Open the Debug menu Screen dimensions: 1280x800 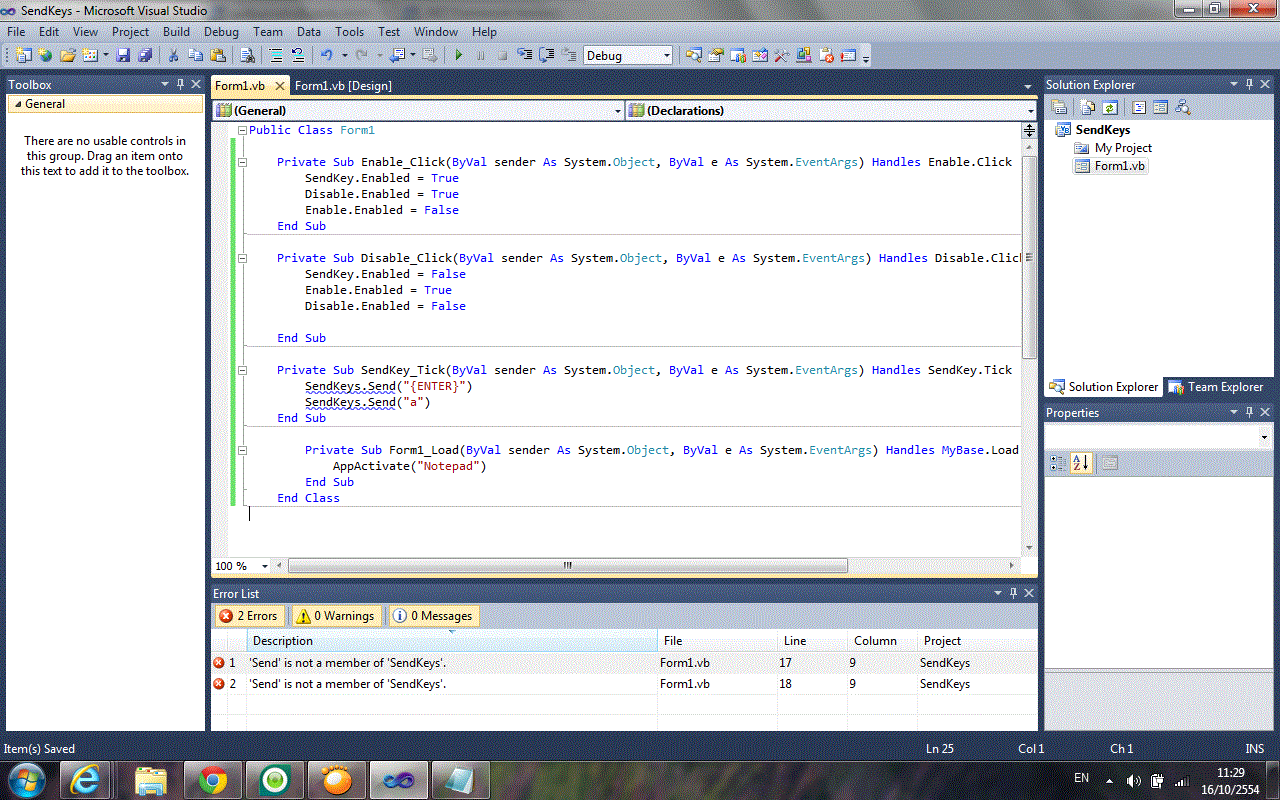221,32
